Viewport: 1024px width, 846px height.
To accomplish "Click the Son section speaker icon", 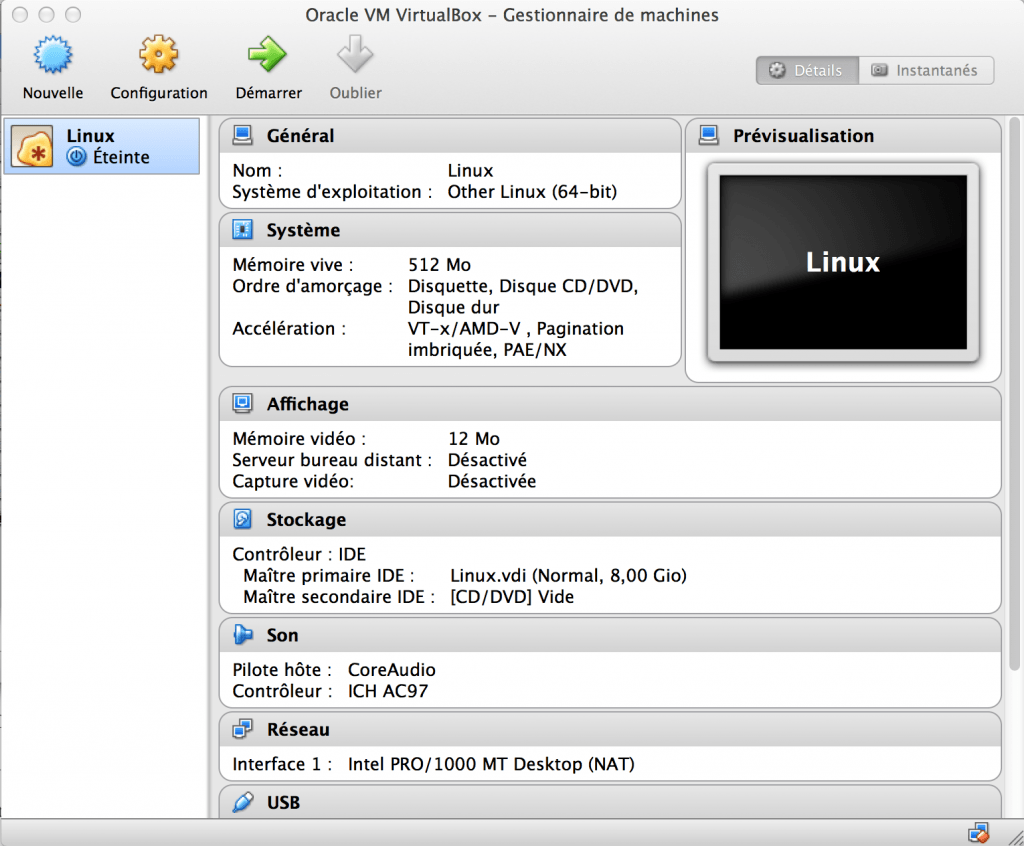I will [243, 635].
